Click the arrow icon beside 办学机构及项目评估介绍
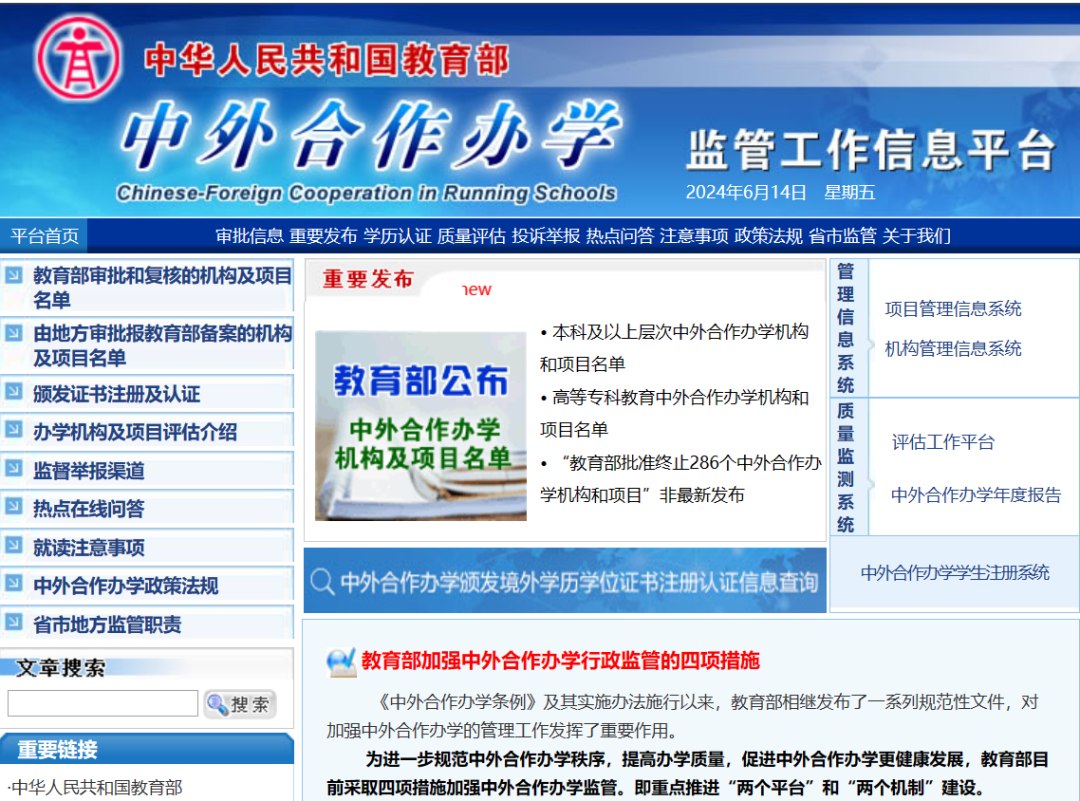Image resolution: width=1080 pixels, height=801 pixels. (x=14, y=430)
